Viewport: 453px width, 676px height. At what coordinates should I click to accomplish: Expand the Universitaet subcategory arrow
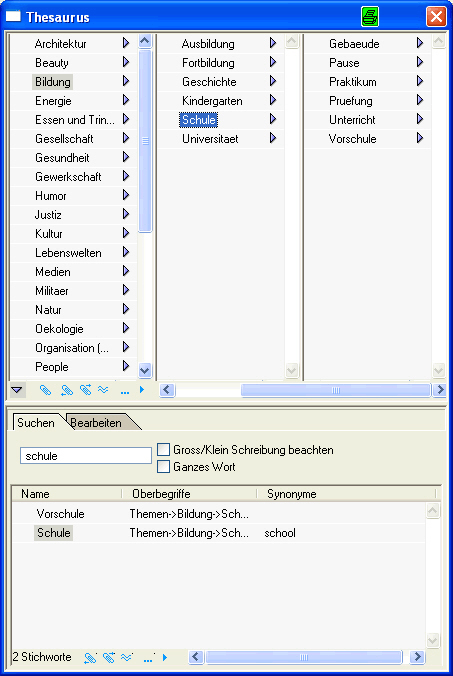(273, 138)
